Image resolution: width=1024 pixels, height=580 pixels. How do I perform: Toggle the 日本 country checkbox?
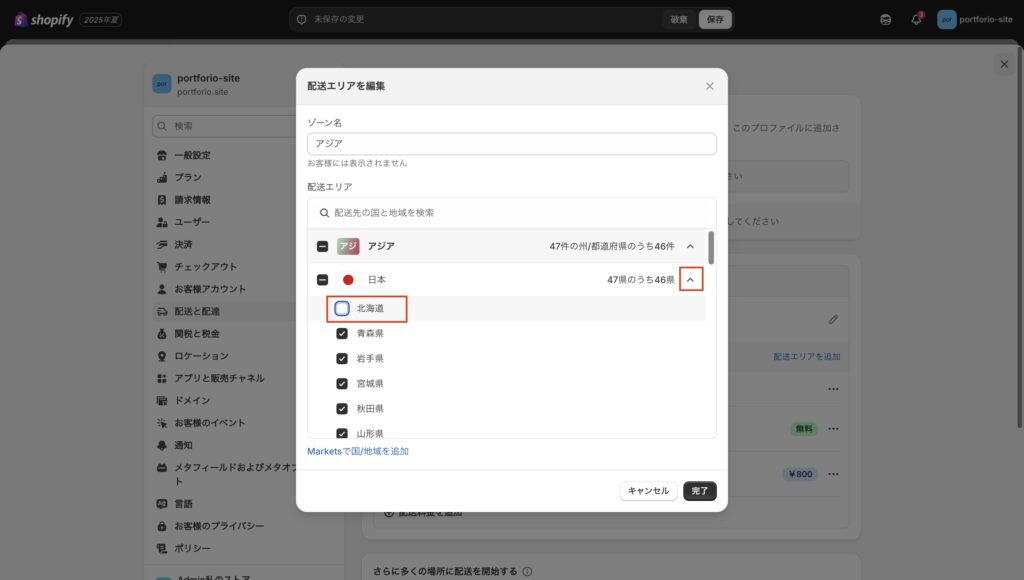click(323, 280)
